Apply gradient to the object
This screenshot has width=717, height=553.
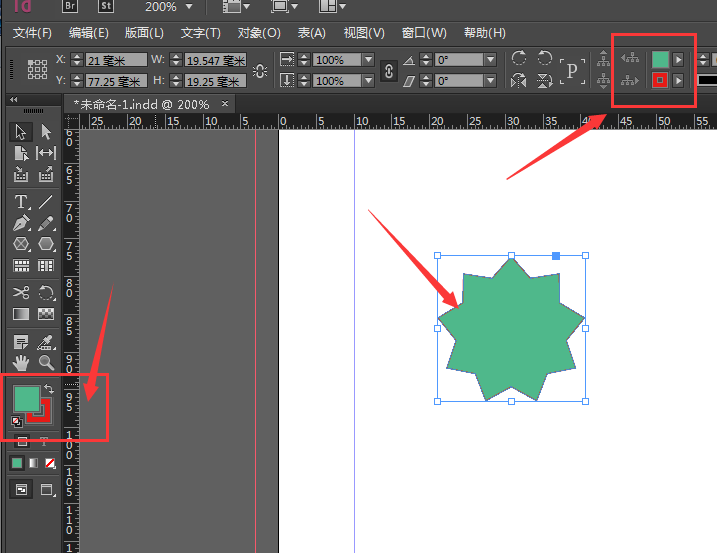[33, 463]
